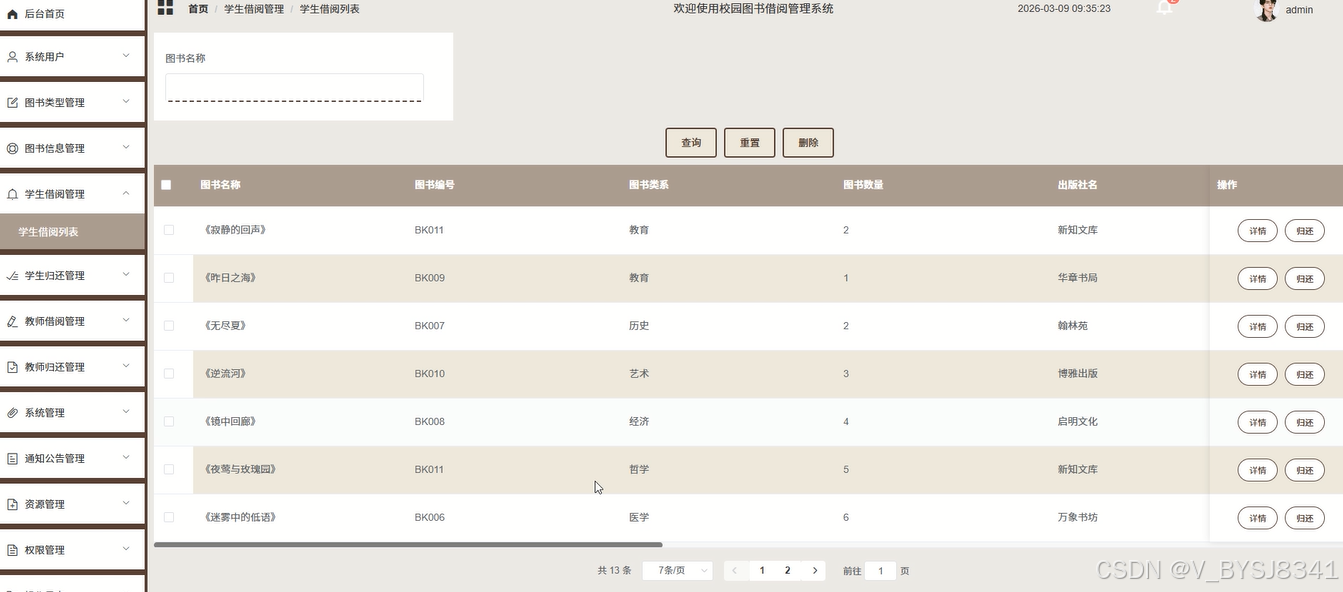Click the grid menu icon beside 首页
The image size is (1343, 592).
coord(165,8)
